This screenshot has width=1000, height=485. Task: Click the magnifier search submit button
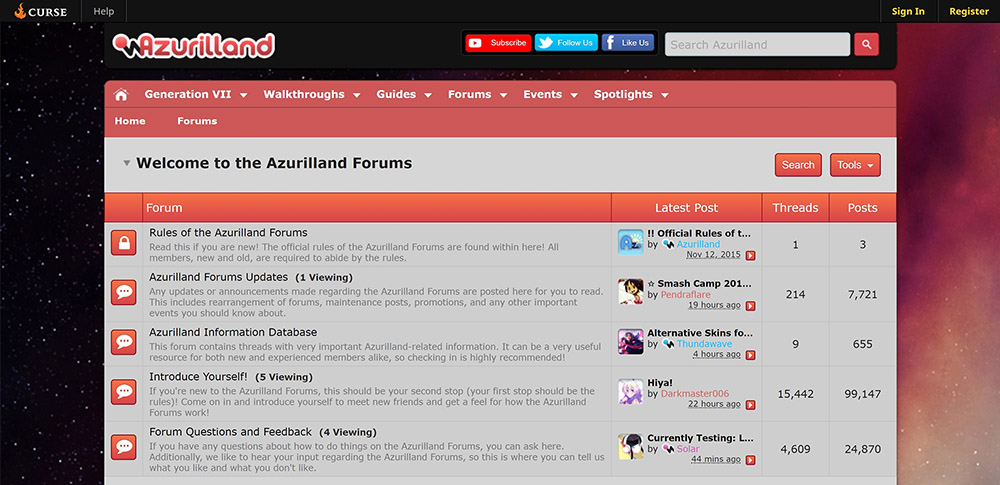[x=867, y=44]
